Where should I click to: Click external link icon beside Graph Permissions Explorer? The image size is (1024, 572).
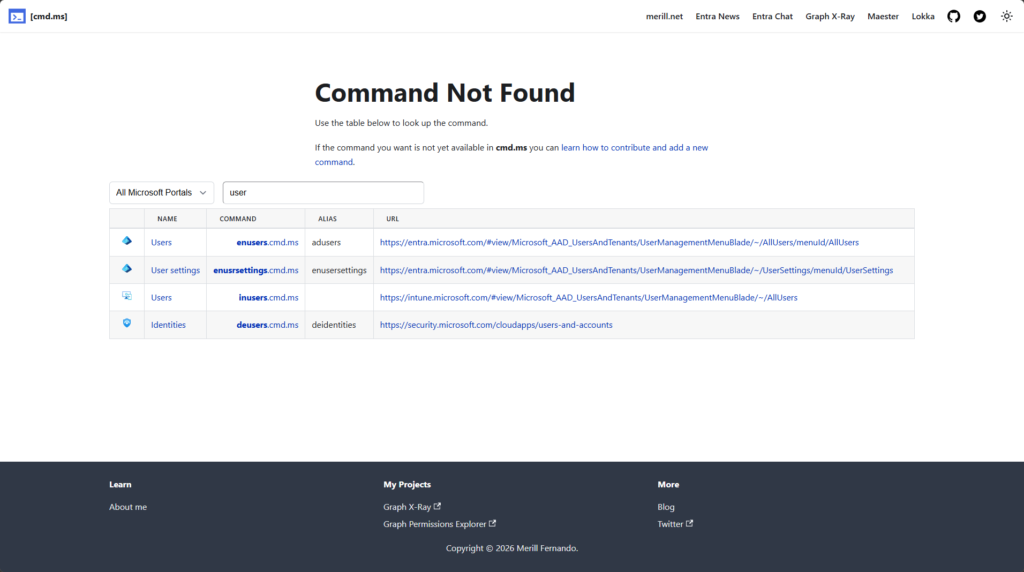coord(492,523)
